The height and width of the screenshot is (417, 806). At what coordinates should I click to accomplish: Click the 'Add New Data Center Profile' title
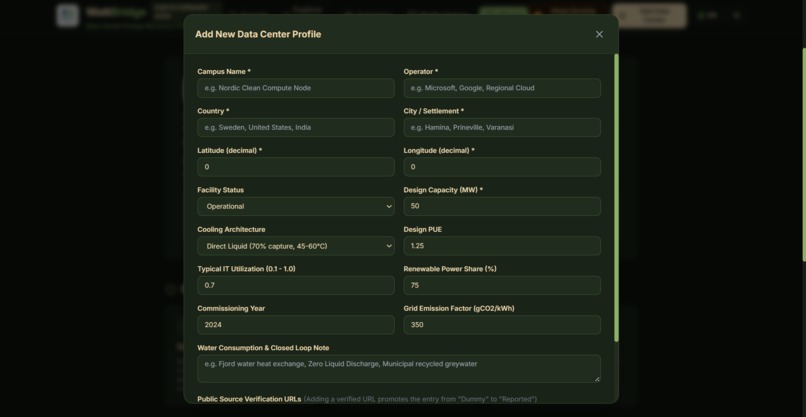pyautogui.click(x=258, y=34)
